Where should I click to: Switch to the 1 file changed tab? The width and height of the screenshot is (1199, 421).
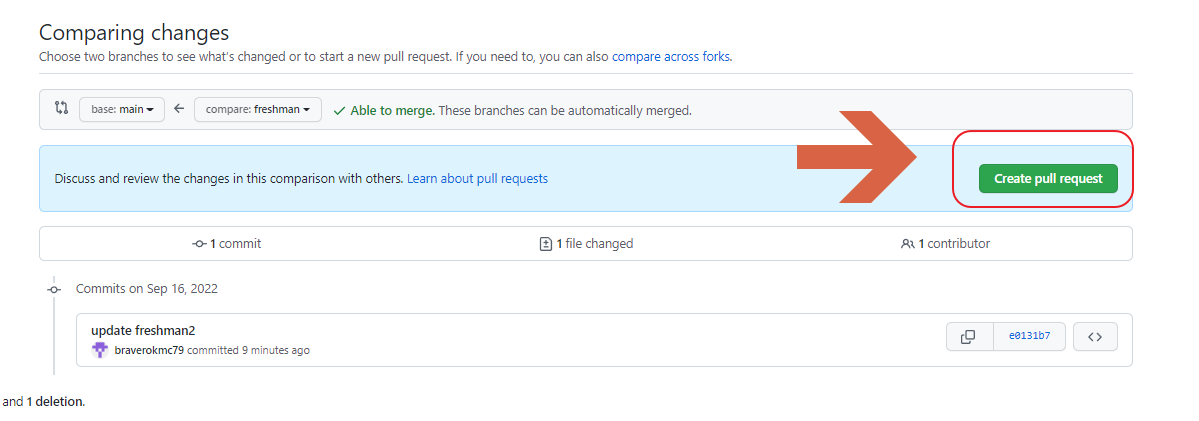tap(586, 243)
